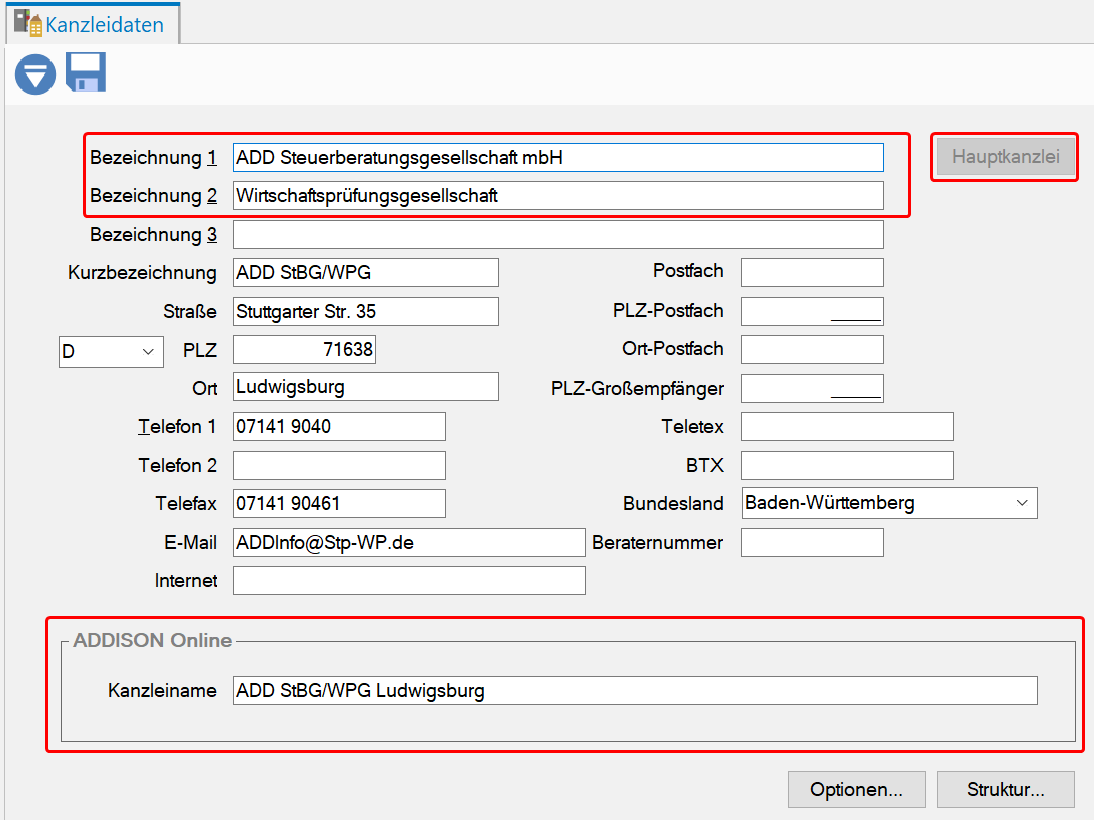Viewport: 1094px width, 820px height.
Task: Focus the Teletex input field
Action: (x=847, y=426)
